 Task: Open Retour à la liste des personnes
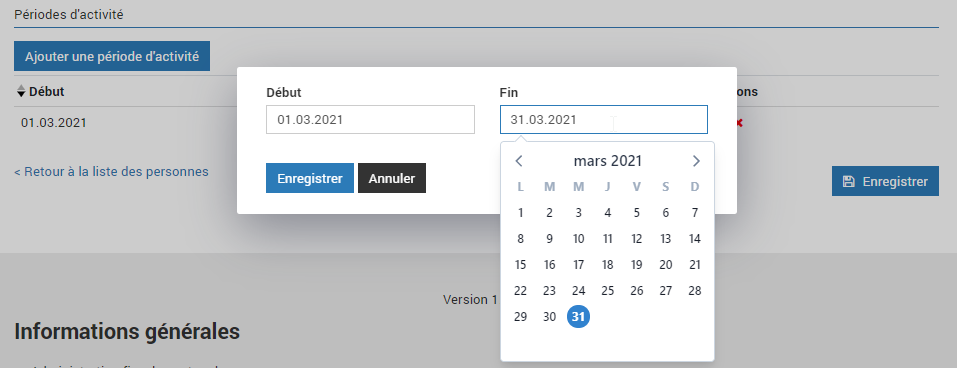111,171
